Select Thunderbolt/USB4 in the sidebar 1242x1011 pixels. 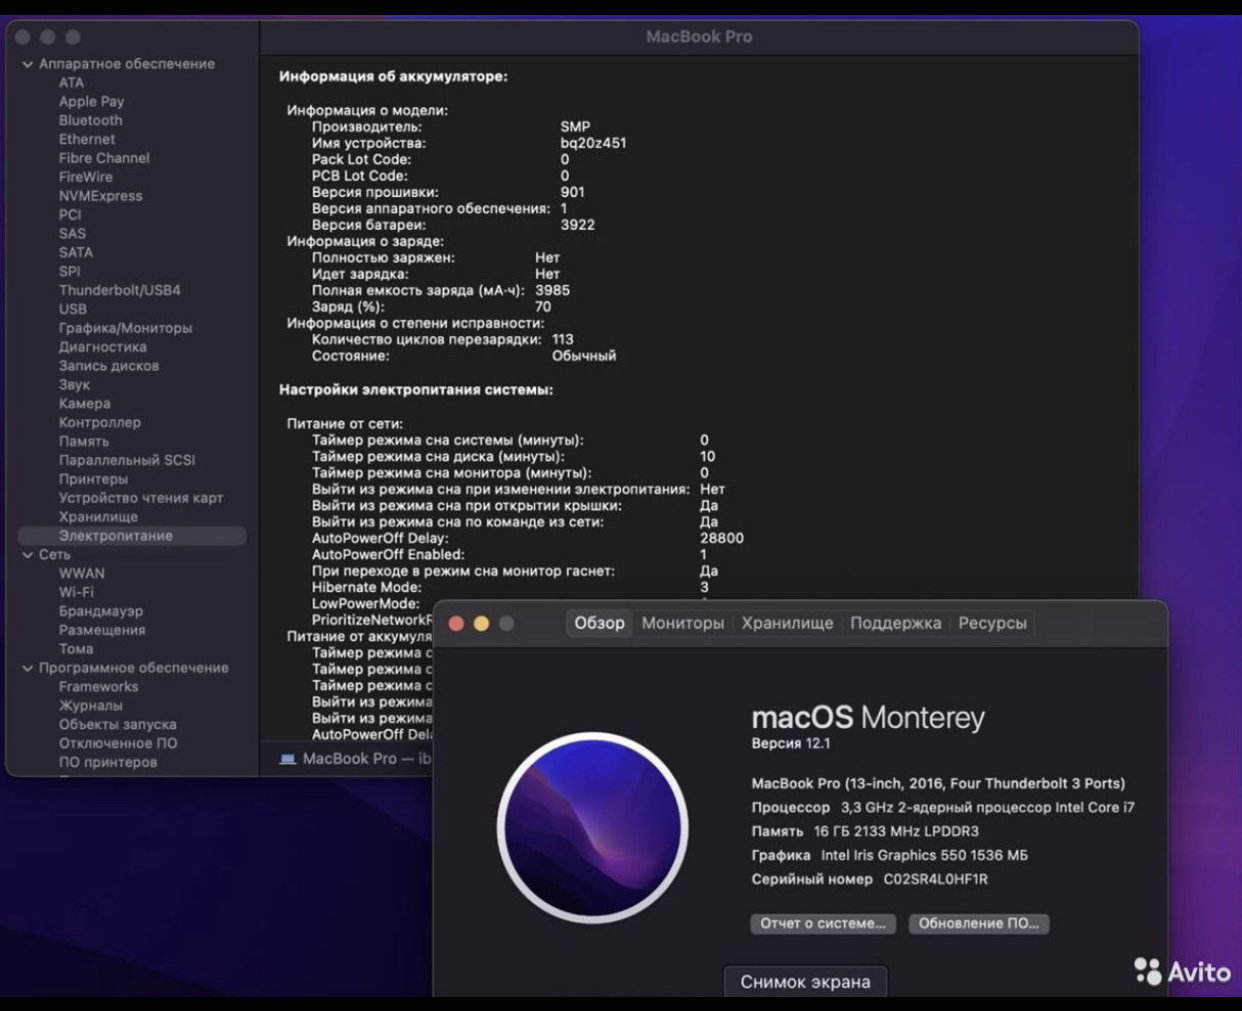[119, 290]
